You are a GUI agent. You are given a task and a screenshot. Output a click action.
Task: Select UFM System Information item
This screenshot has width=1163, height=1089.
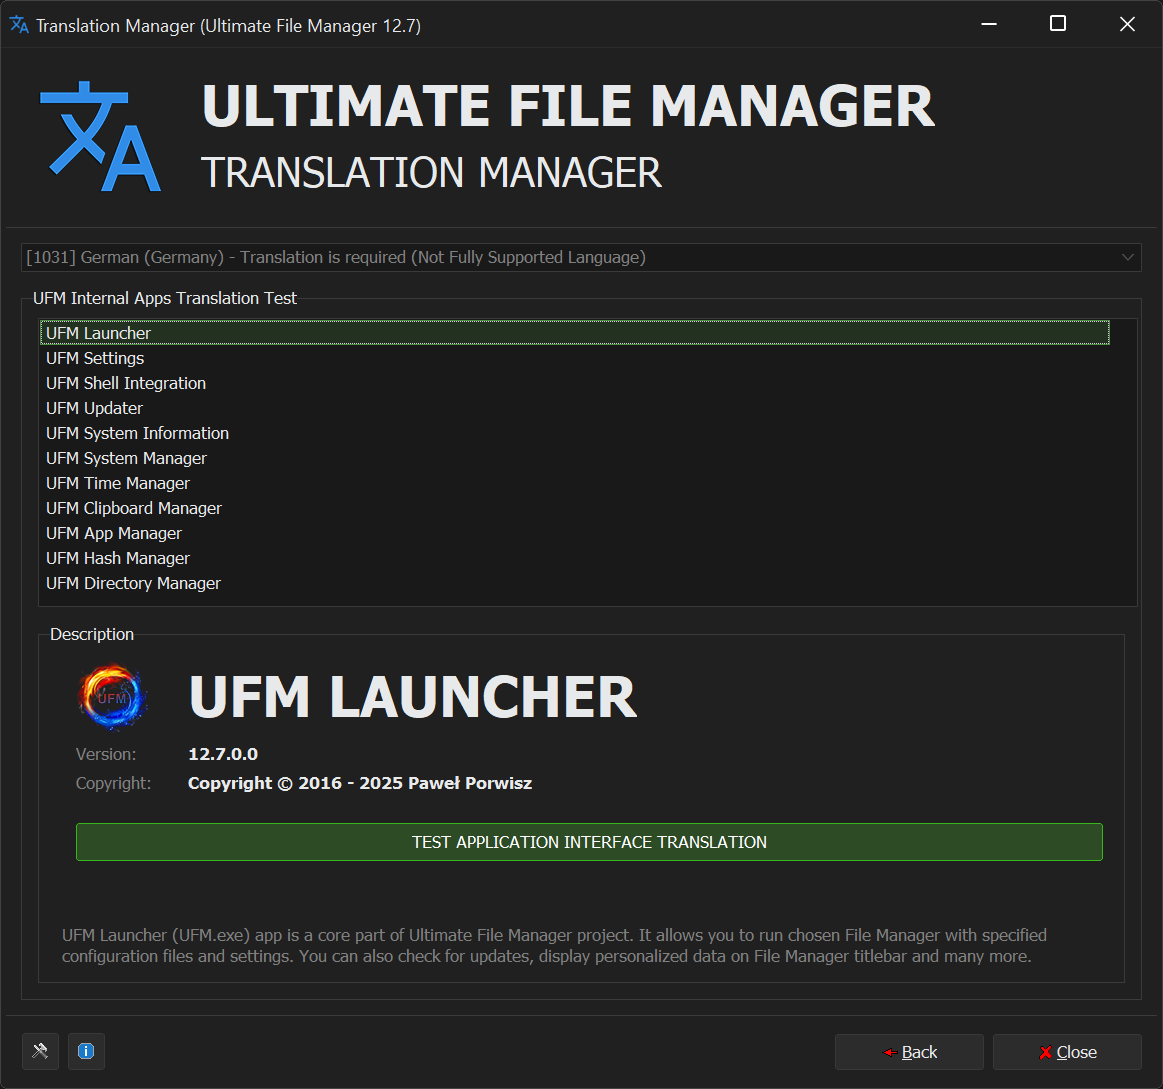tap(137, 433)
